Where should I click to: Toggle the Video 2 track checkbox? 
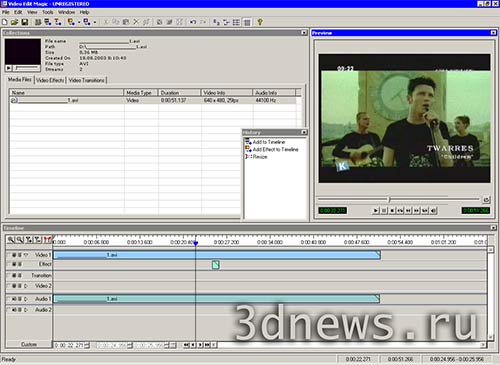pyautogui.click(x=9, y=286)
